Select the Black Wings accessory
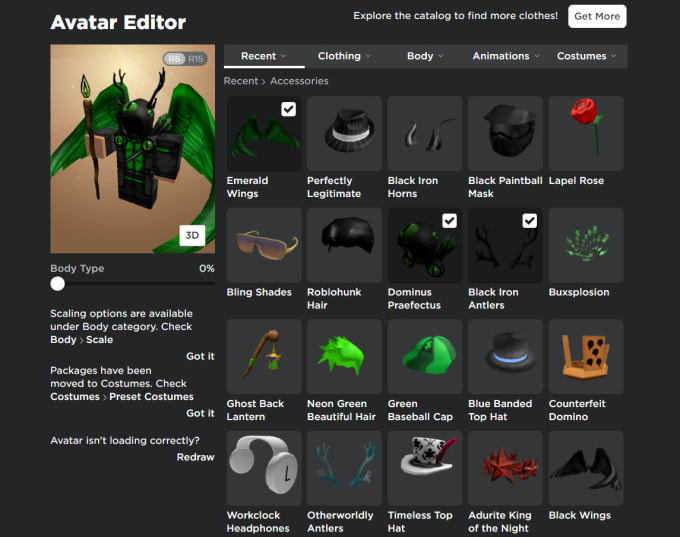This screenshot has height=537, width=680. (x=586, y=468)
